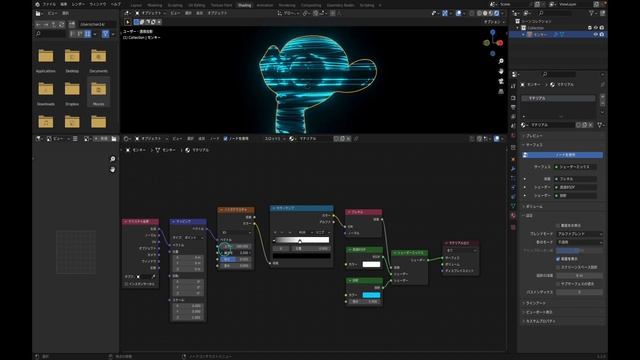The width and height of the screenshot is (640, 360).
Task: Switch the file browser to vertical list display
Action: click(72, 34)
